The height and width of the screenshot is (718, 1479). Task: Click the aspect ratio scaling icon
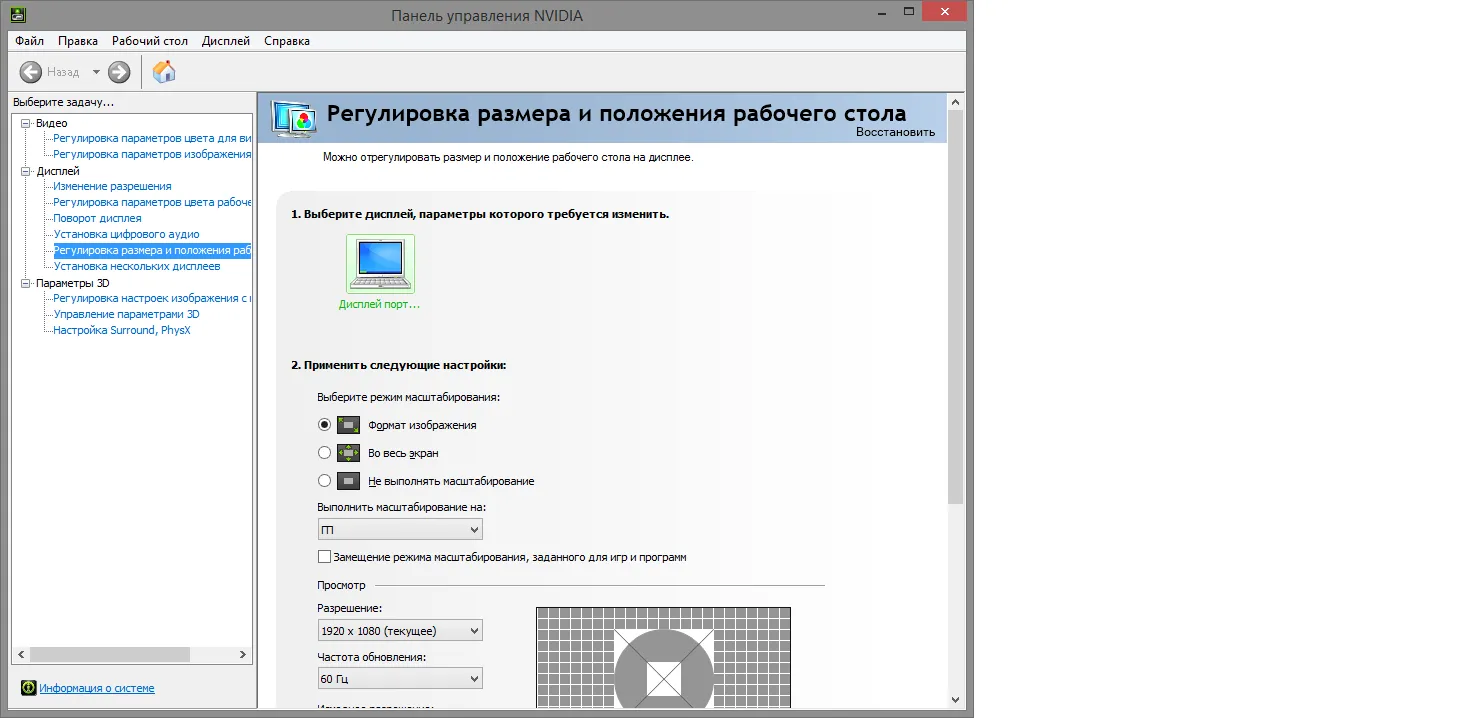[x=348, y=424]
